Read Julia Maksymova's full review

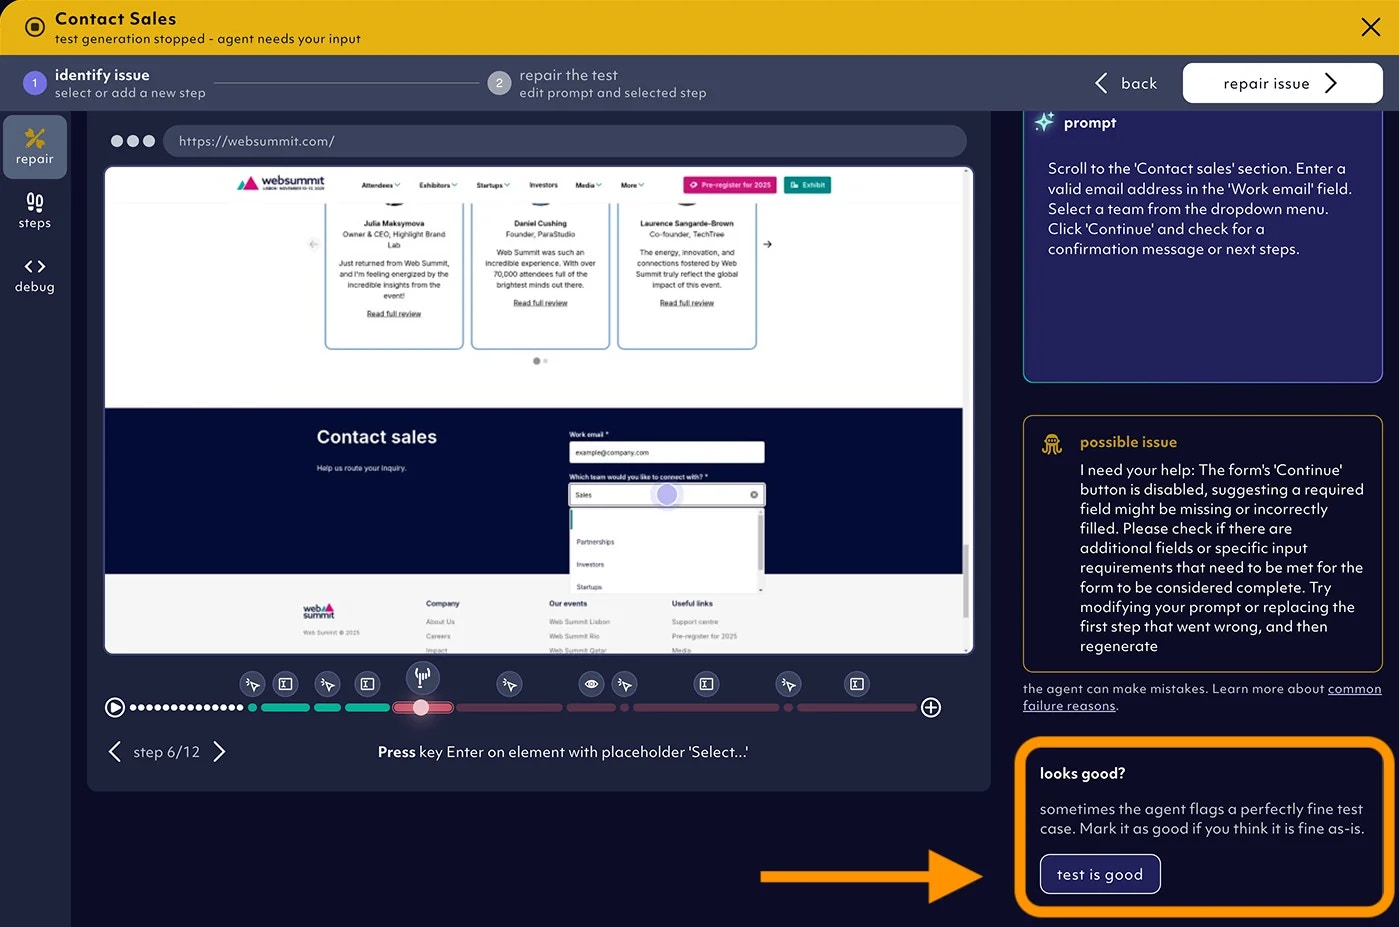[394, 314]
